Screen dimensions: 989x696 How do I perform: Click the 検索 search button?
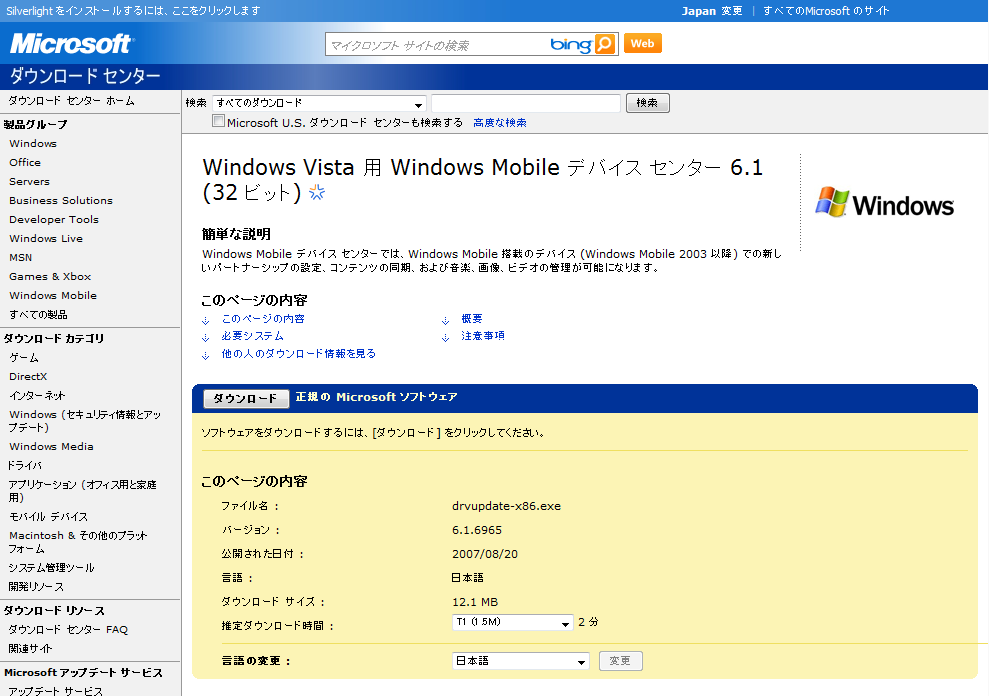coord(647,103)
